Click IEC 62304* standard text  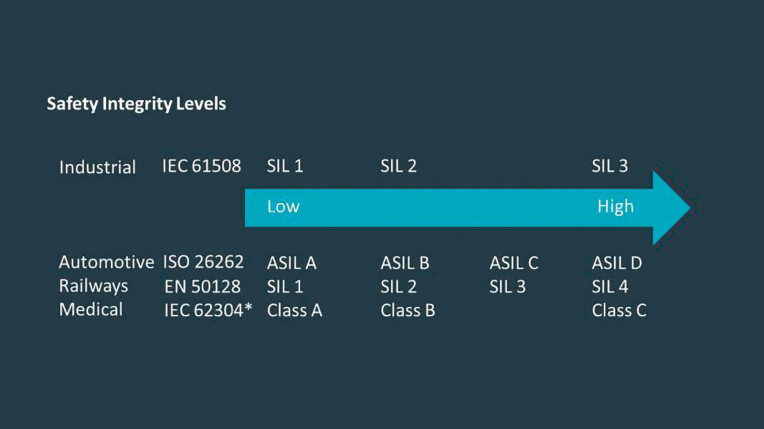208,310
